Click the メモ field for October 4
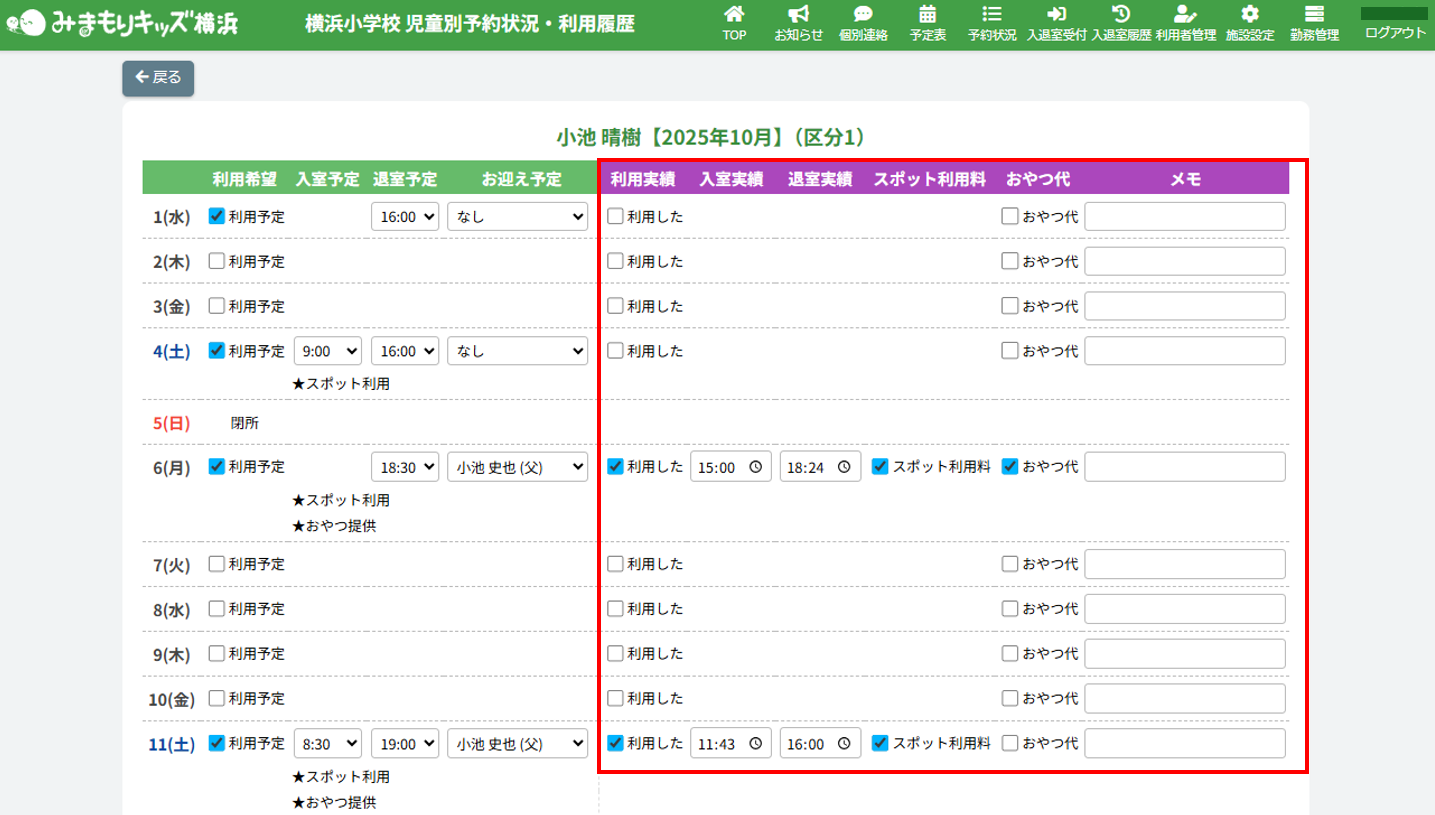This screenshot has height=815, width=1435. coord(1185,351)
